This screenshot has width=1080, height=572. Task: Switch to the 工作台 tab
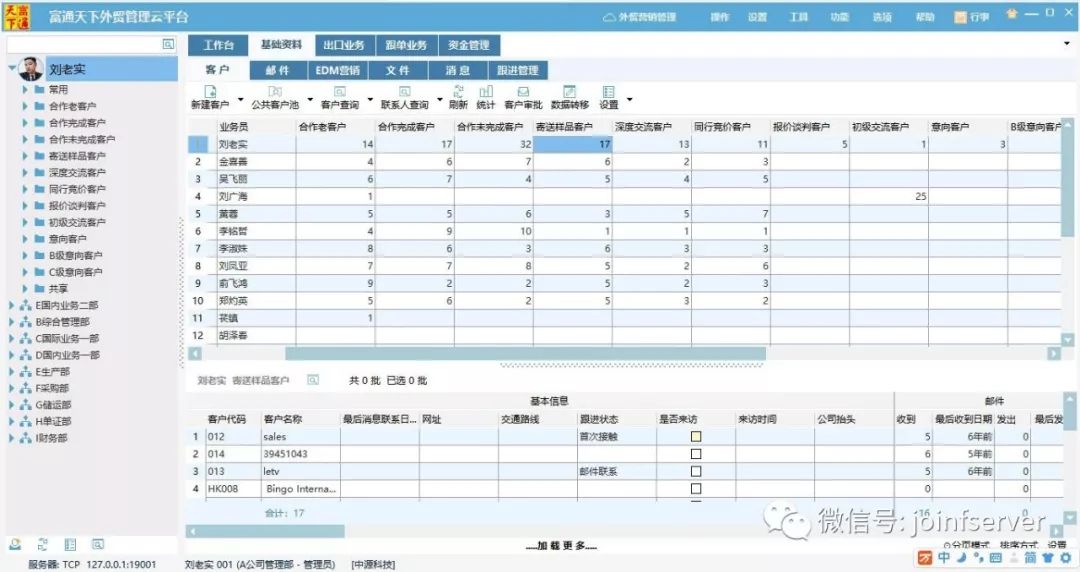click(218, 45)
